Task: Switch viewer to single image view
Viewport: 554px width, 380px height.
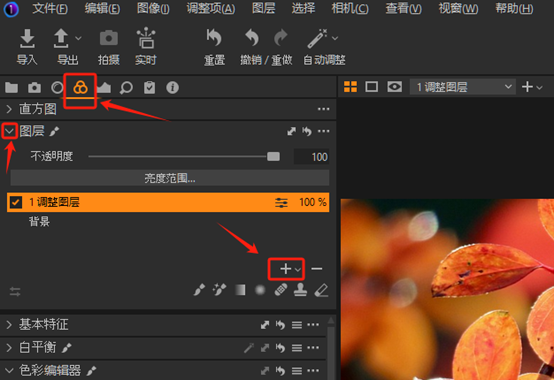Action: [372, 87]
